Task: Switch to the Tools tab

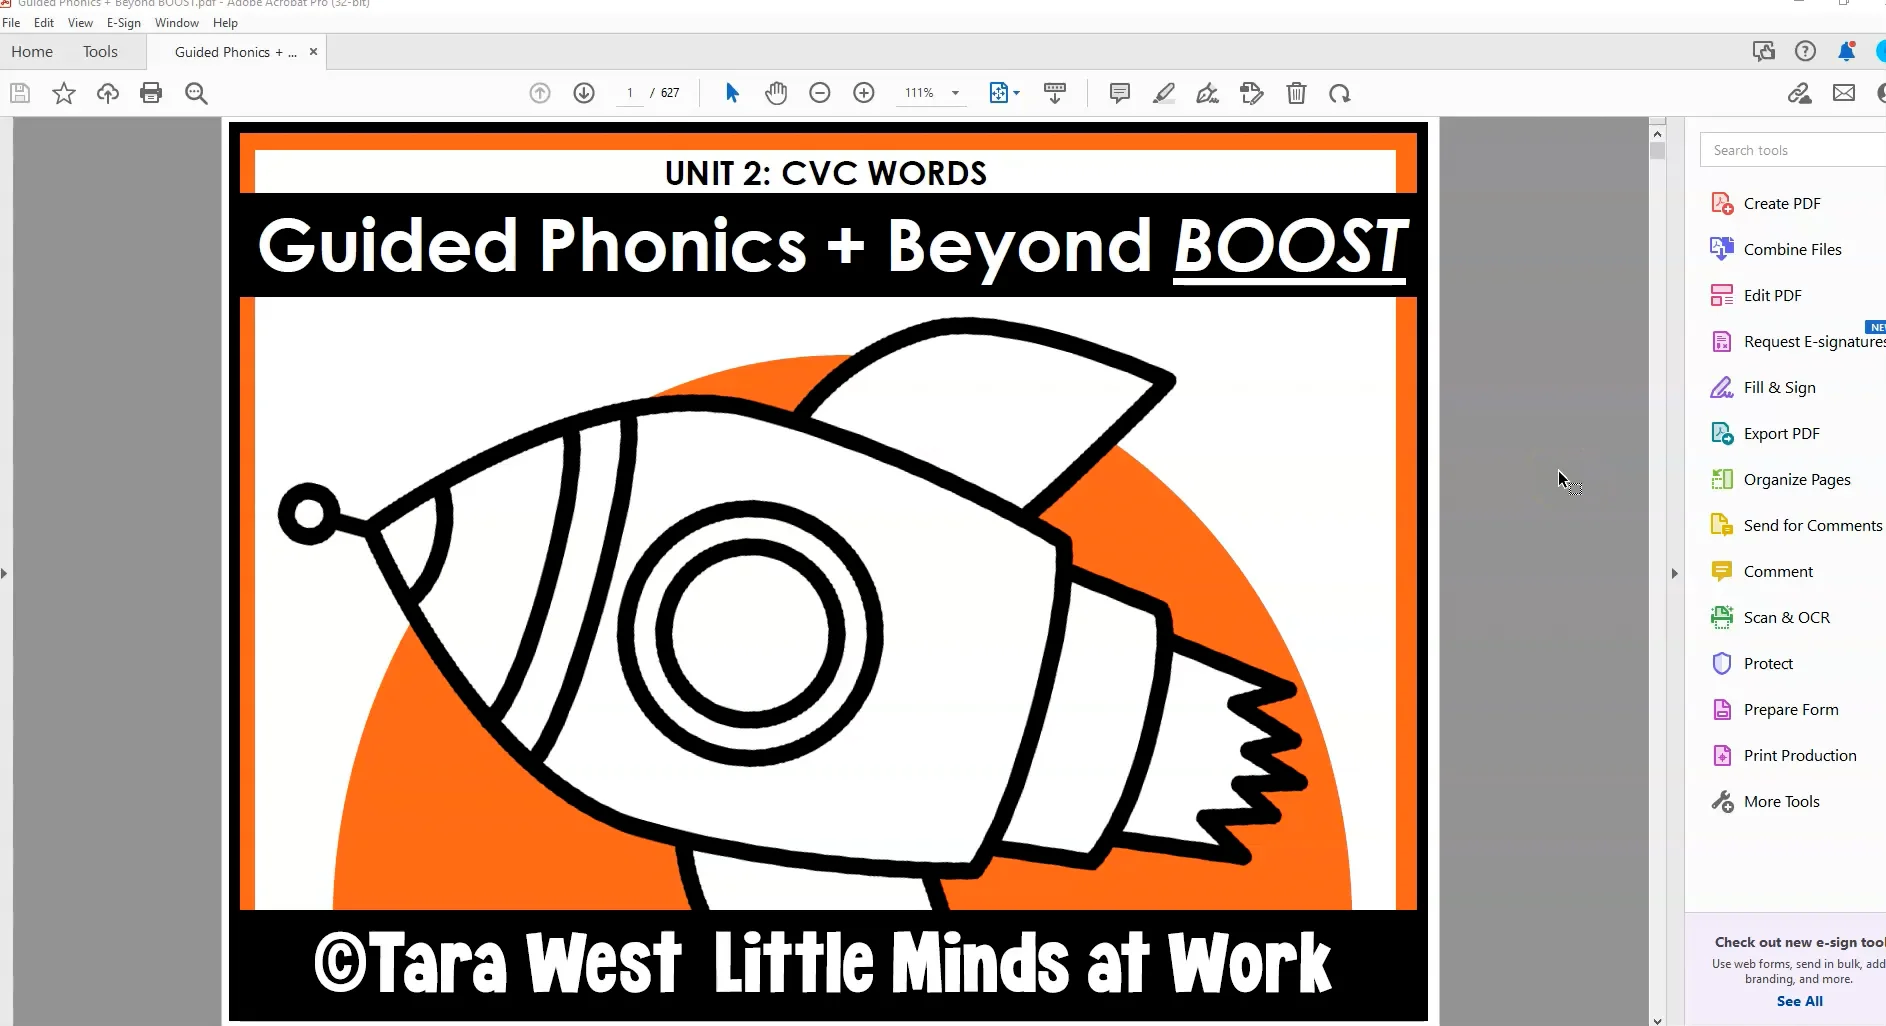Action: pyautogui.click(x=100, y=51)
